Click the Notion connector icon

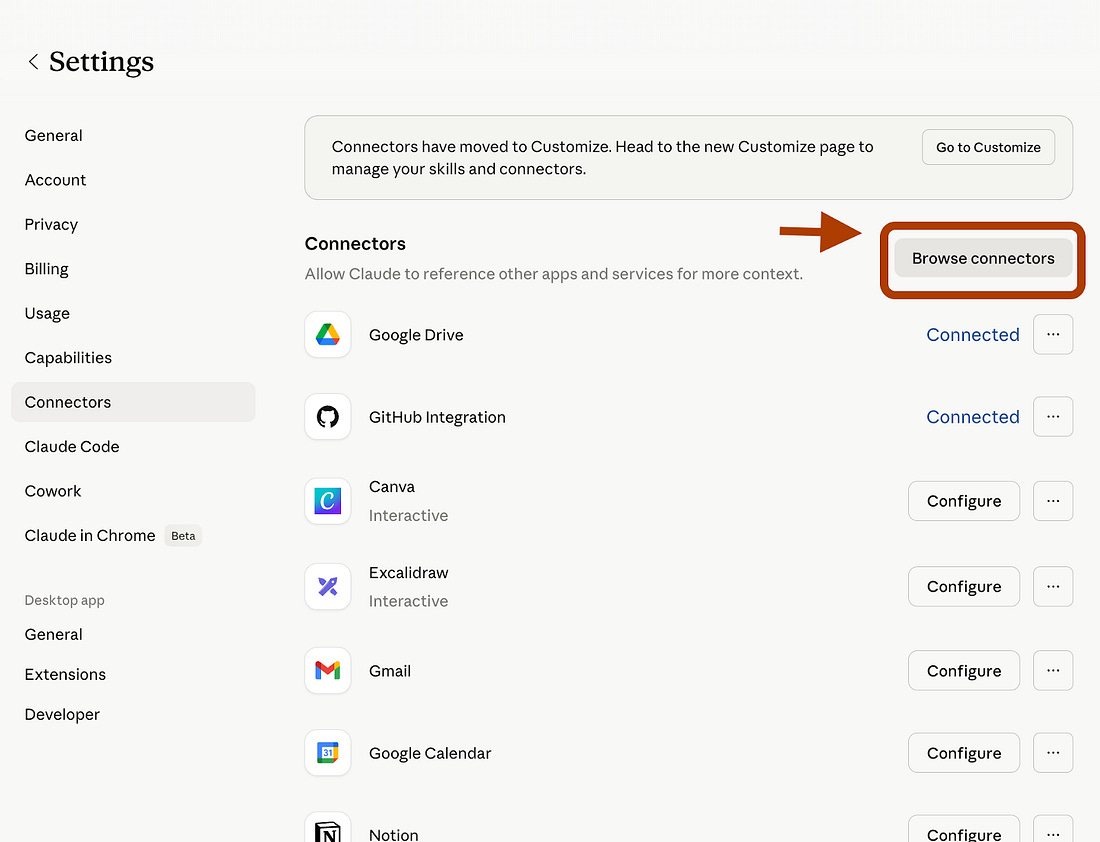coord(328,829)
